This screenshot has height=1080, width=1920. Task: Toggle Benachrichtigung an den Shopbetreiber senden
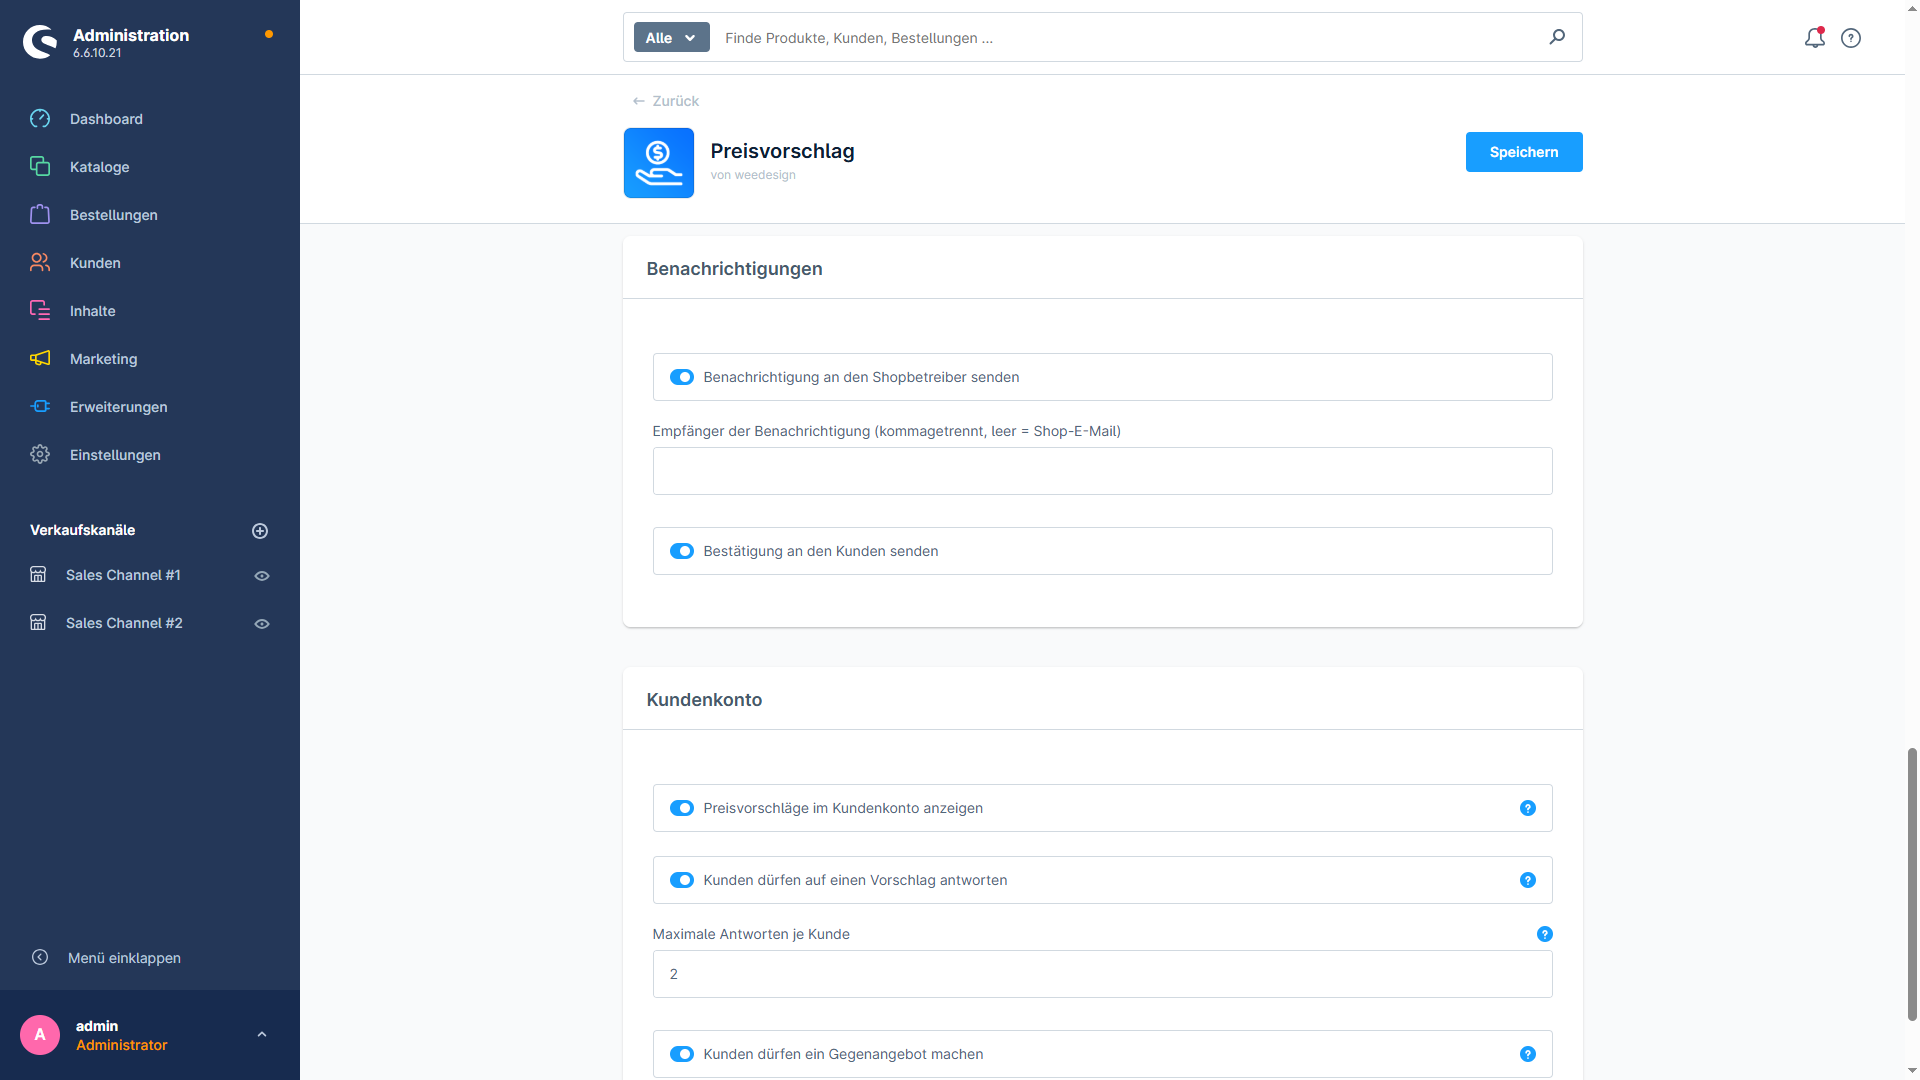(682, 377)
